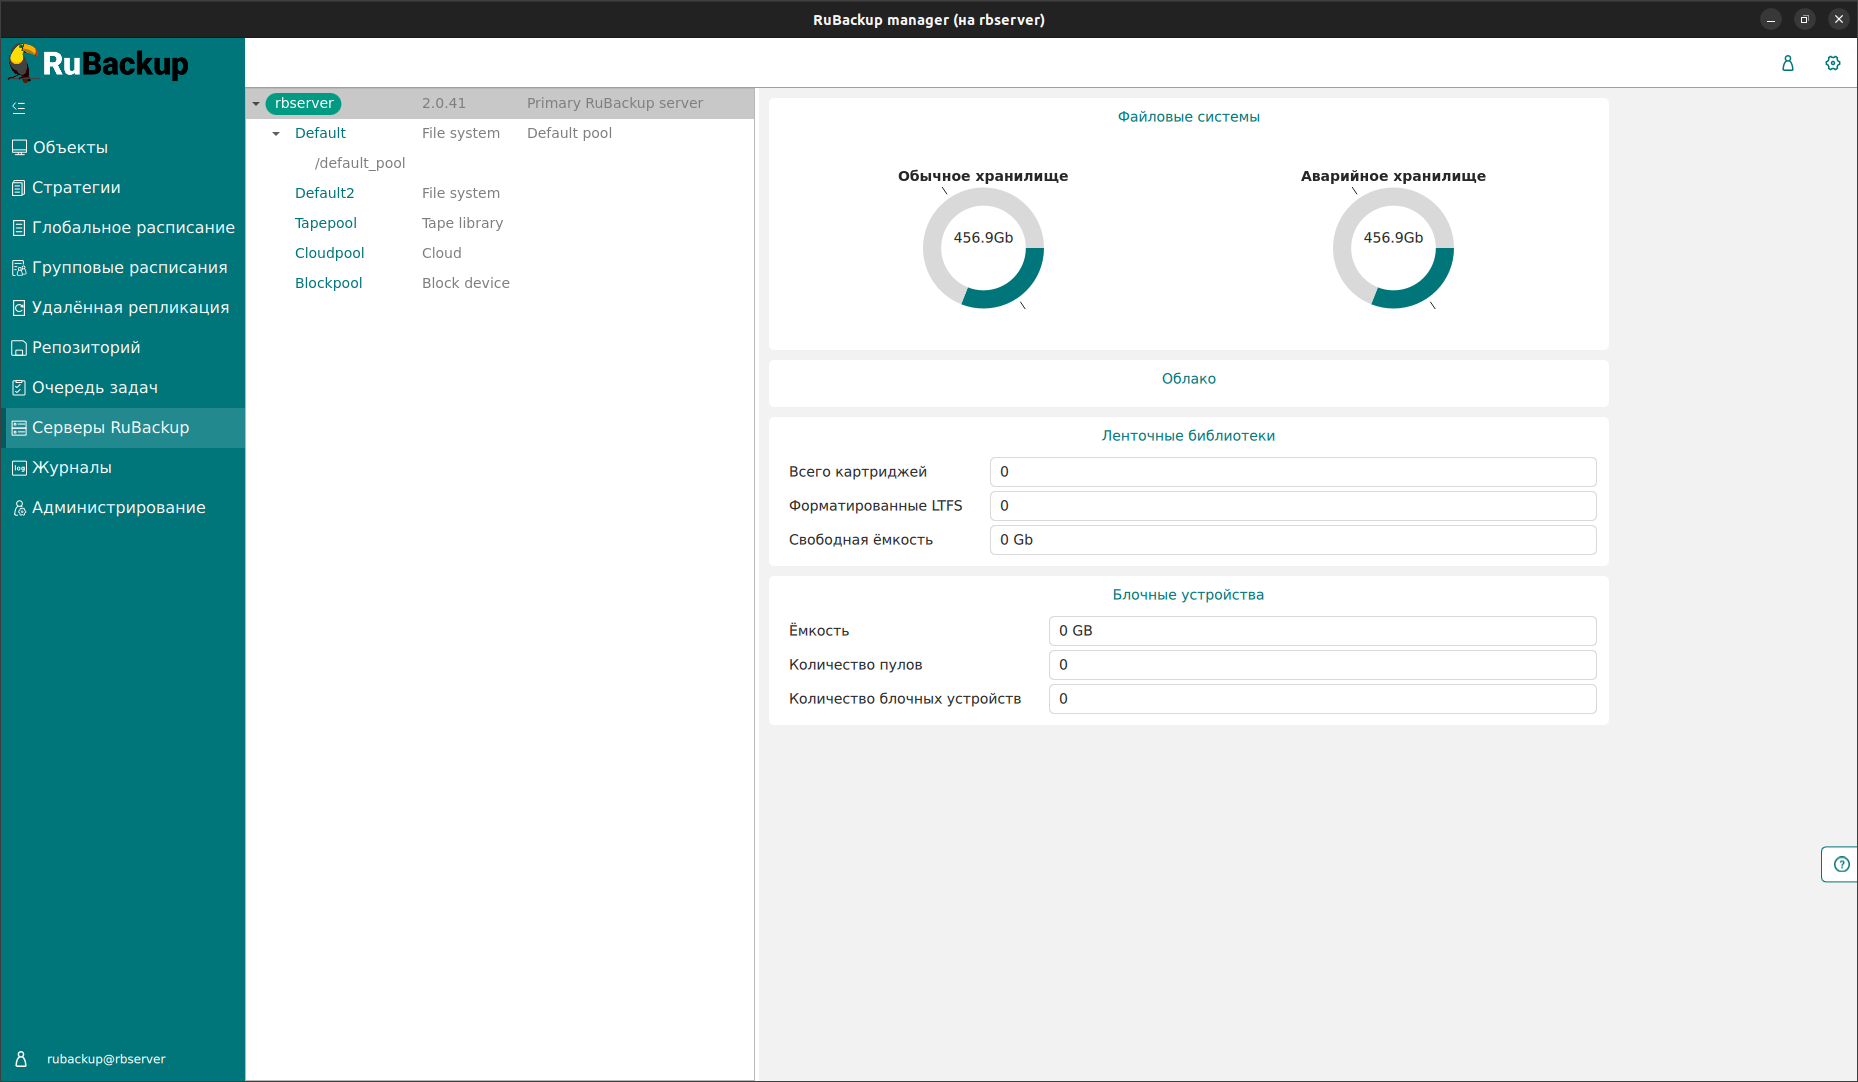Screen dimensions: 1858x1082
Task: Open the user profile icon top right
Action: point(1788,63)
